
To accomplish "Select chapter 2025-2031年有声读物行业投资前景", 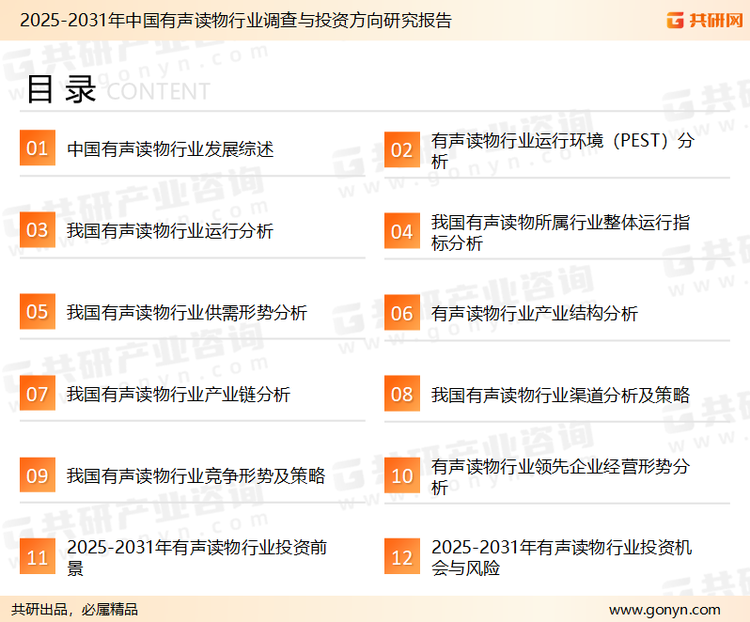I will point(197,557).
